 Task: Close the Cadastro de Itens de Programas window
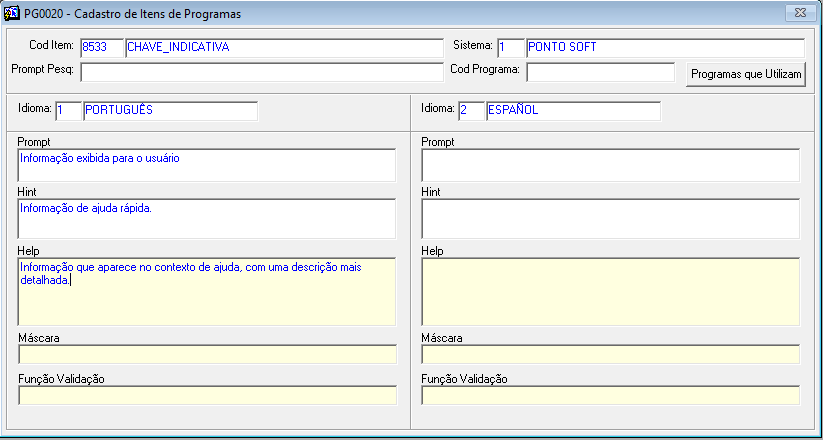coord(800,13)
